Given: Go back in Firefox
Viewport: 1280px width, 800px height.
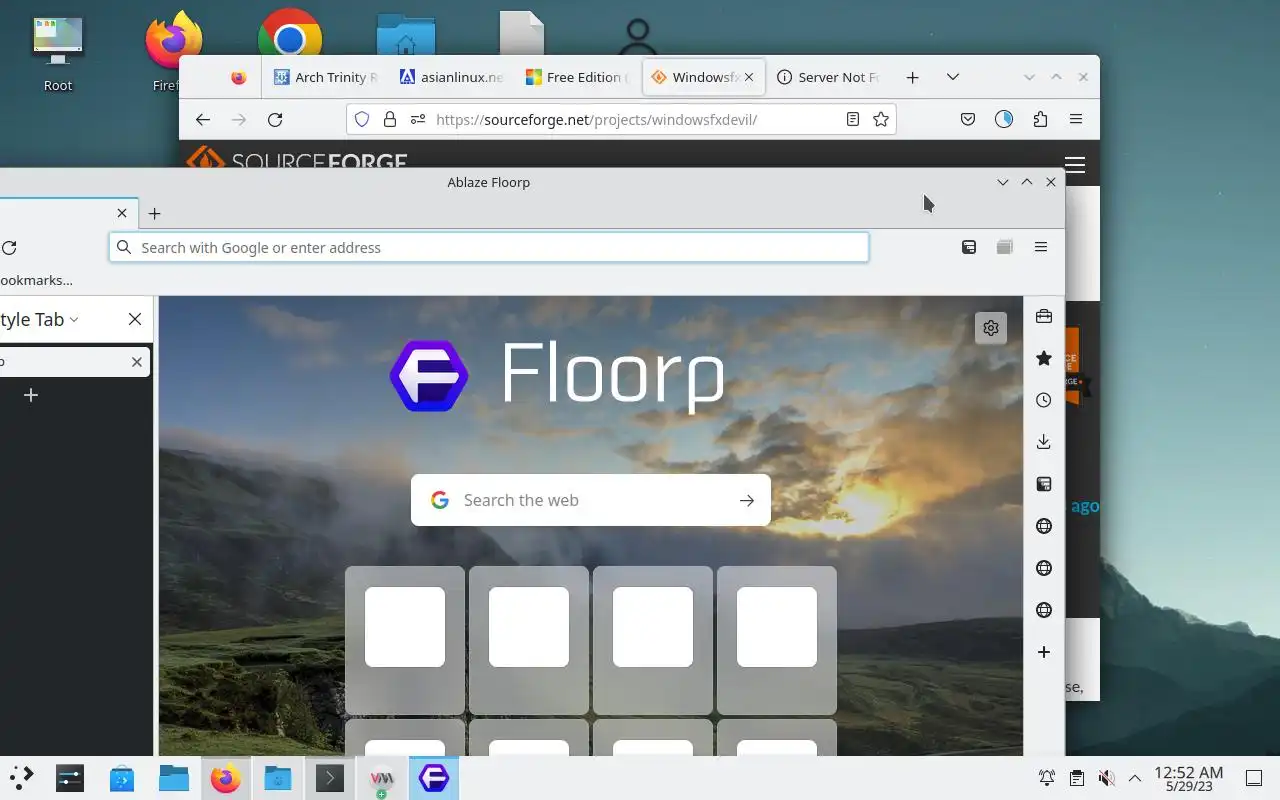Looking at the screenshot, I should (203, 119).
